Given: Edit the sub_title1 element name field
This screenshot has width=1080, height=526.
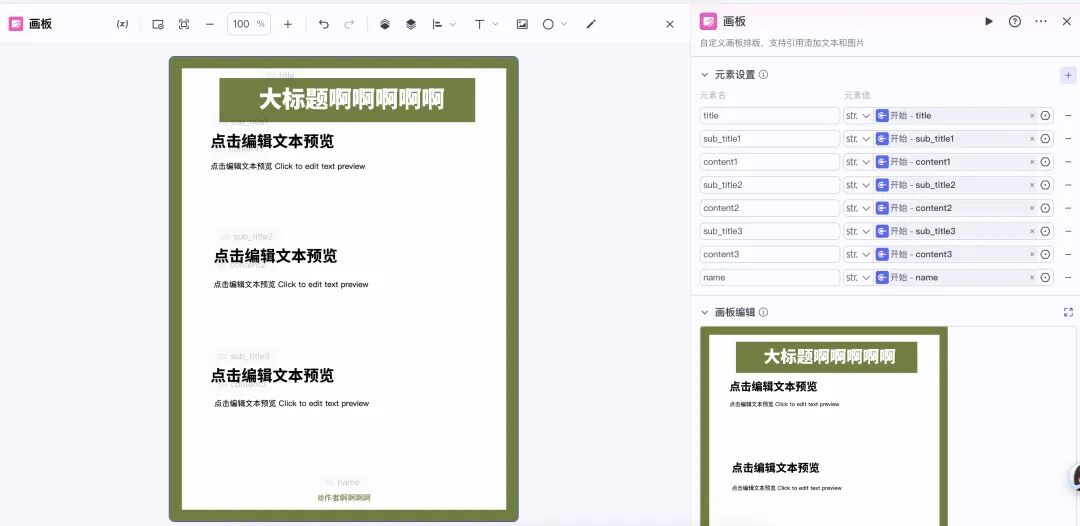Looking at the screenshot, I should [770, 139].
